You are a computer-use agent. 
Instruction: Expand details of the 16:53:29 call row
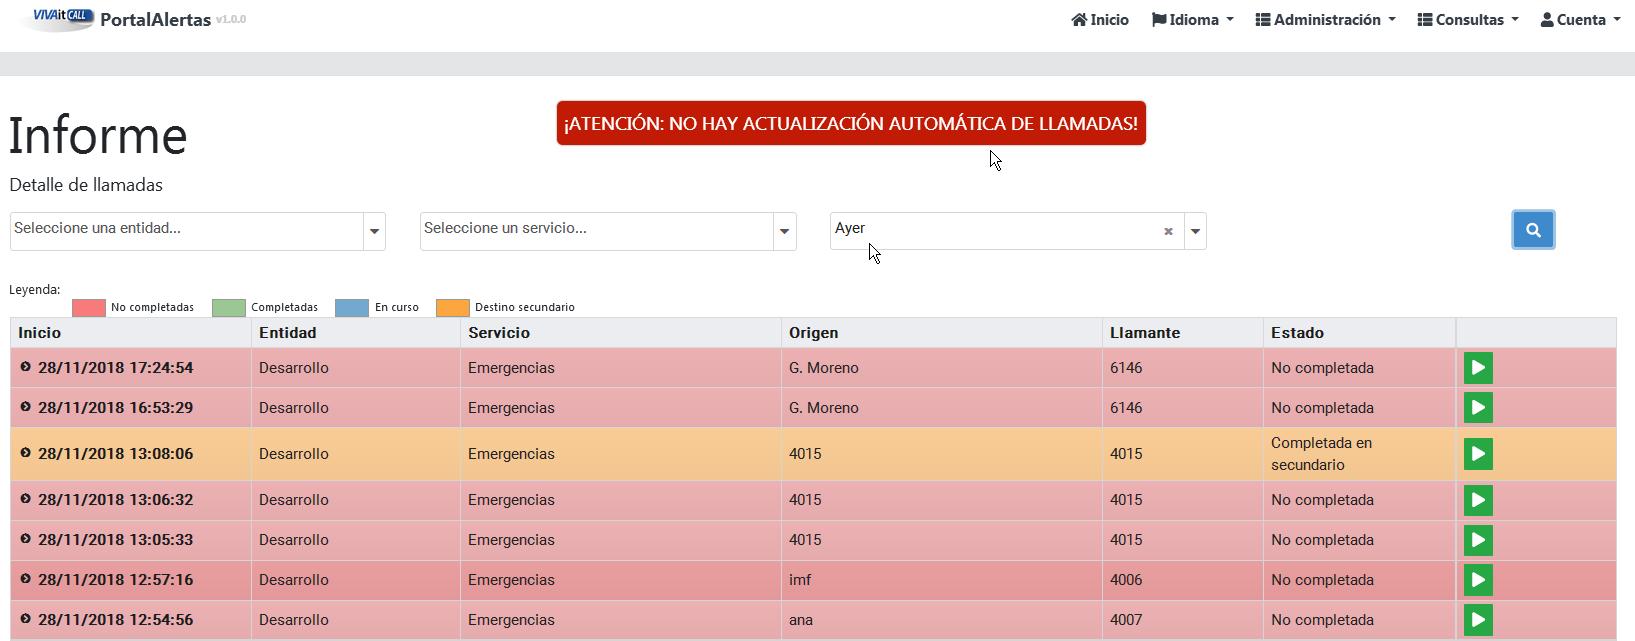pos(26,407)
